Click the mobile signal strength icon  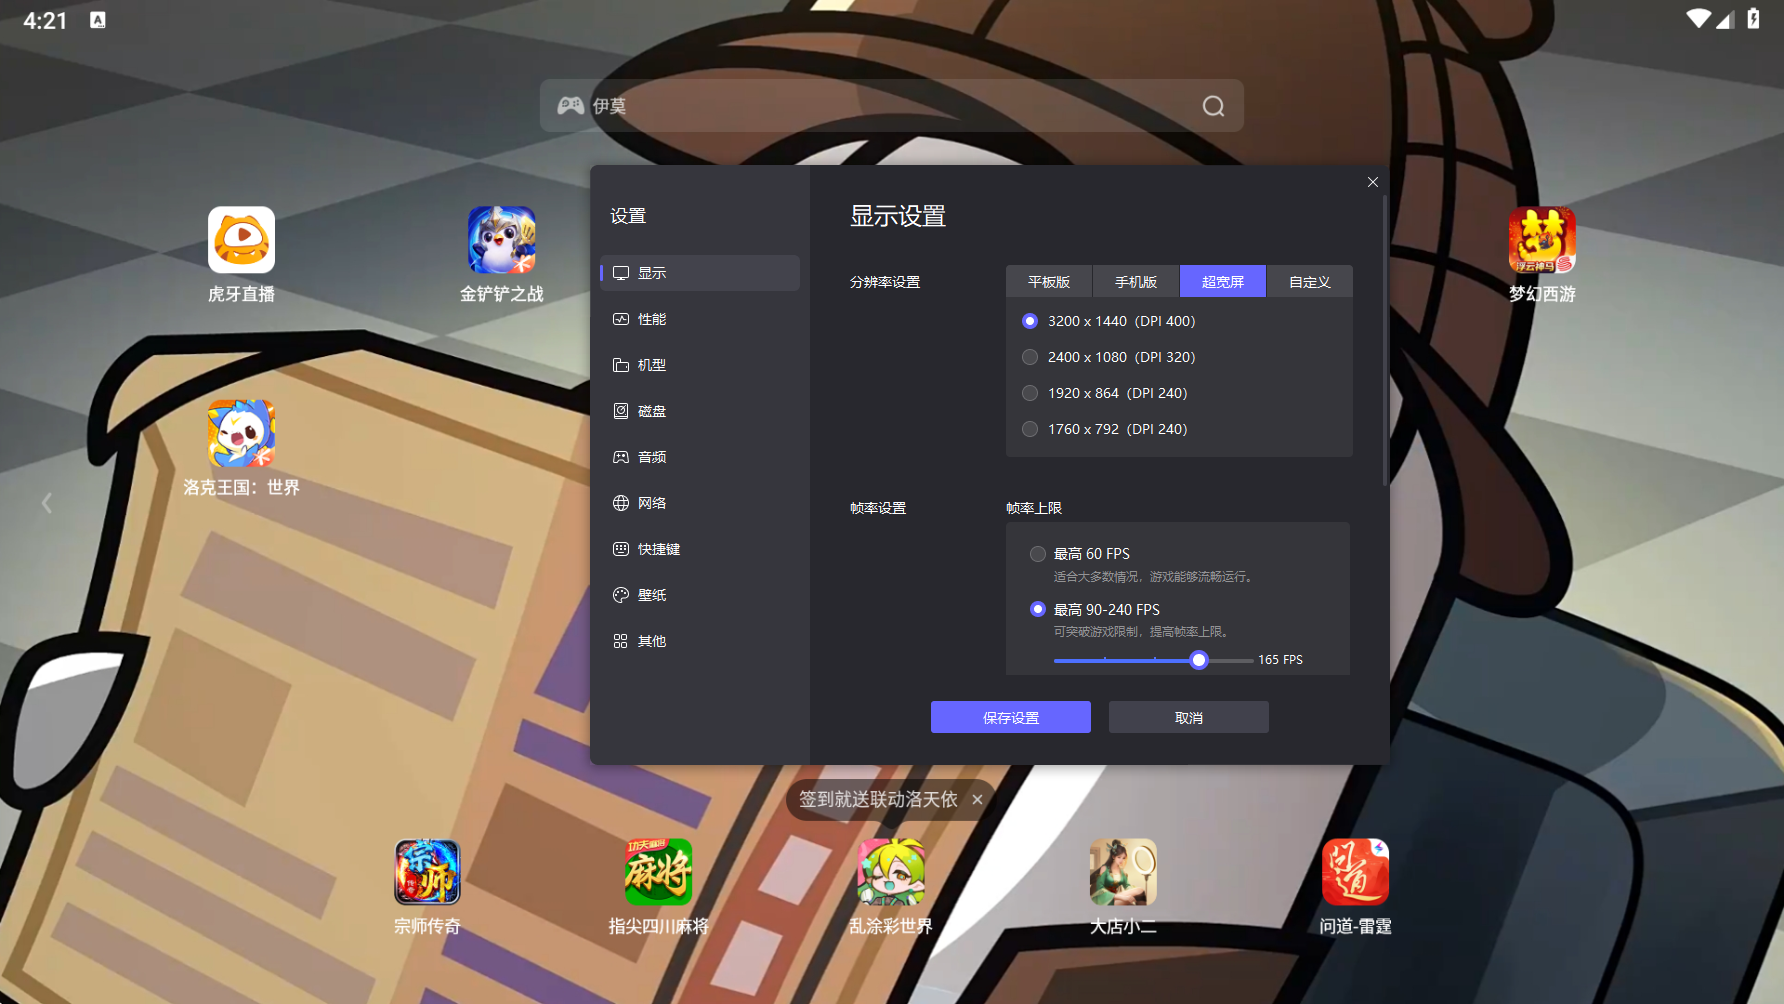pos(1725,19)
